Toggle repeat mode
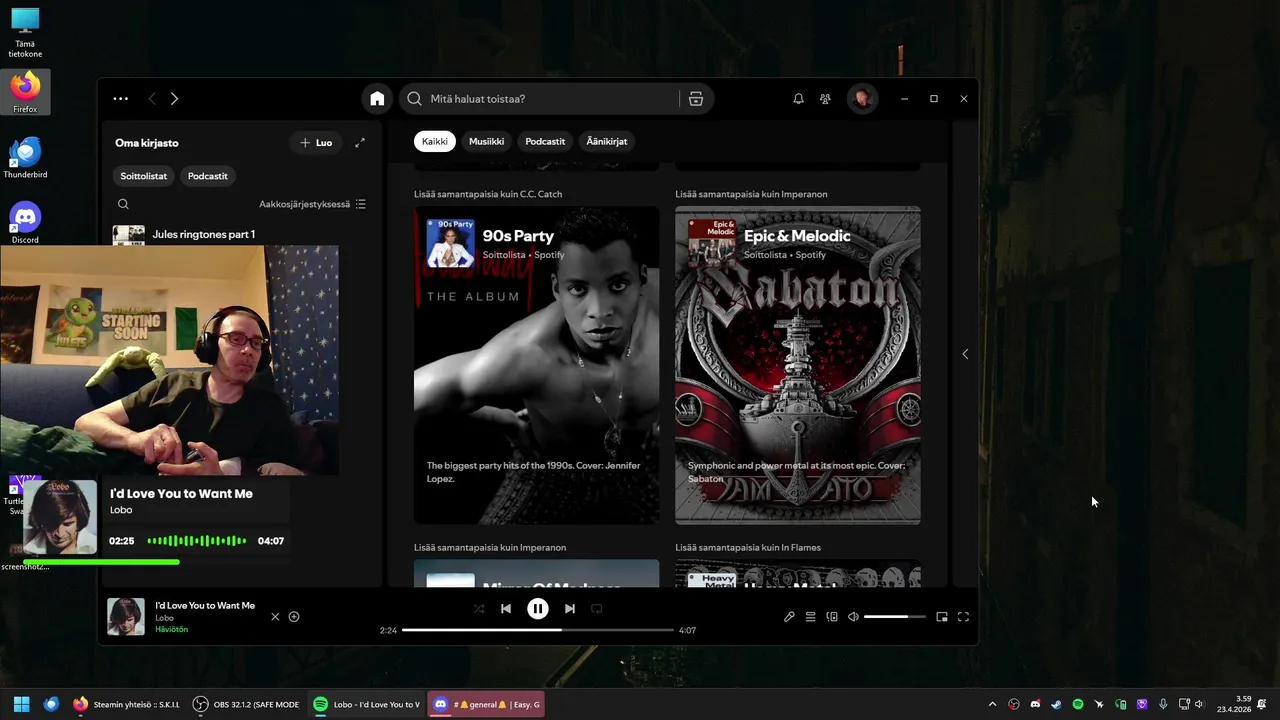This screenshot has width=1280, height=720. click(x=597, y=608)
